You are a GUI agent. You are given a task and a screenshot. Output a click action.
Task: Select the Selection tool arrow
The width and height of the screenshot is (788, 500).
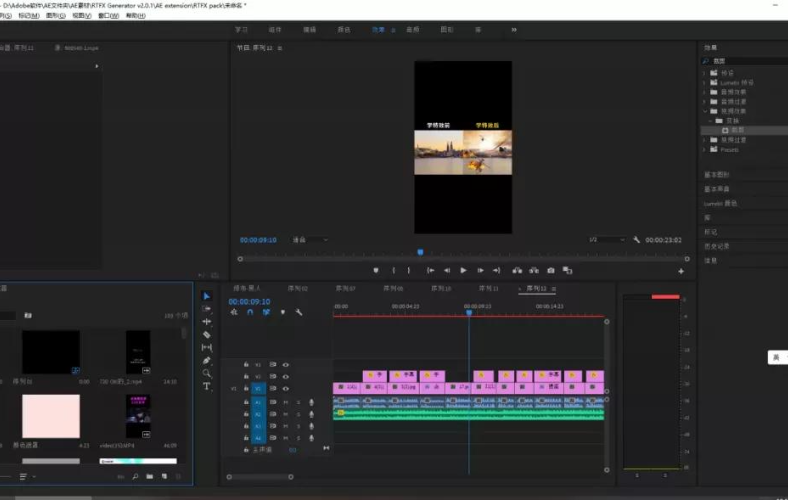(207, 296)
